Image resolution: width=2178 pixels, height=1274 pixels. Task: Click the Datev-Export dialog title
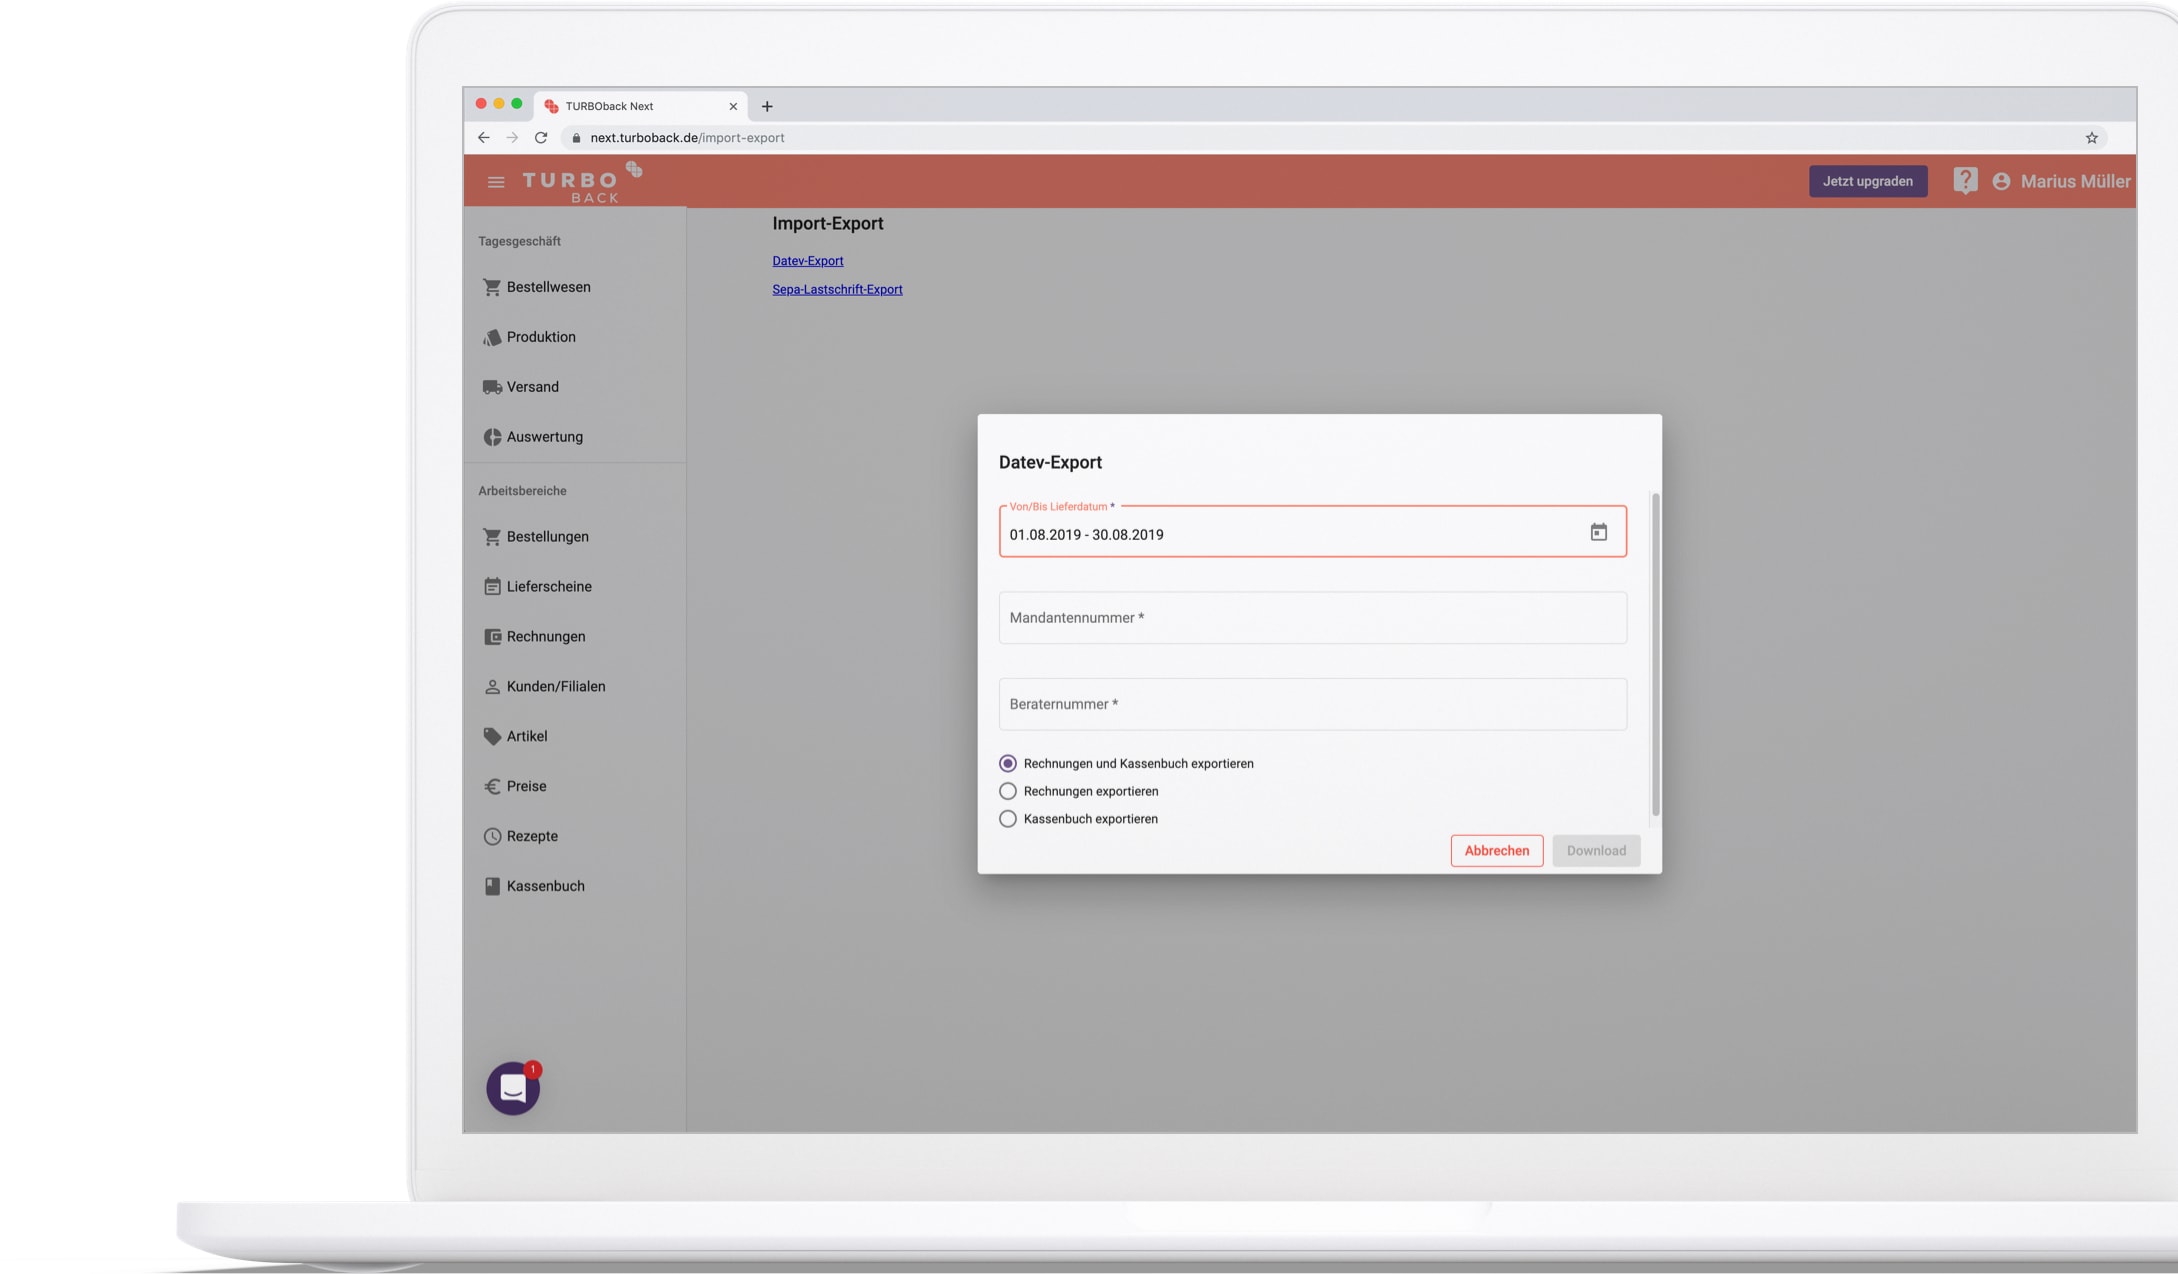(1050, 462)
